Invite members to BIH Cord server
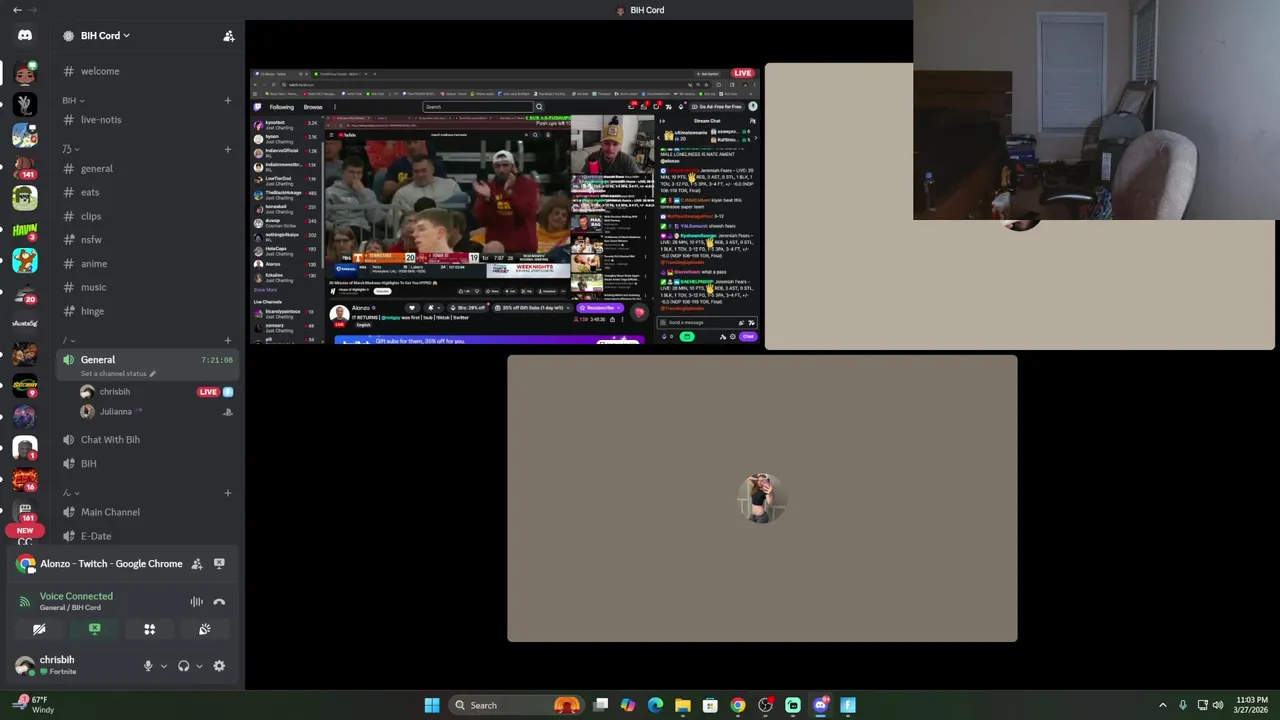The width and height of the screenshot is (1280, 720). pyautogui.click(x=228, y=36)
